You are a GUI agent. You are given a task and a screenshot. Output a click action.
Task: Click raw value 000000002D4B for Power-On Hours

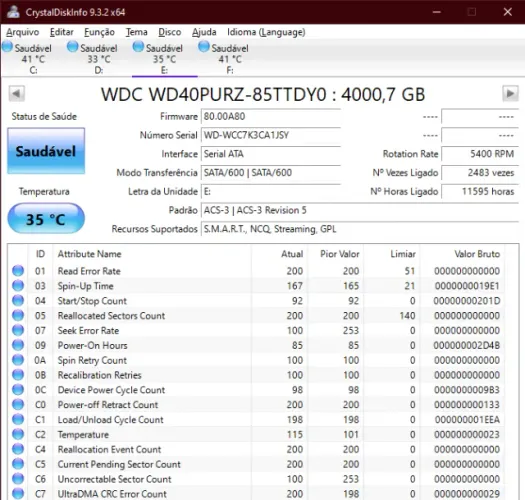coord(467,345)
